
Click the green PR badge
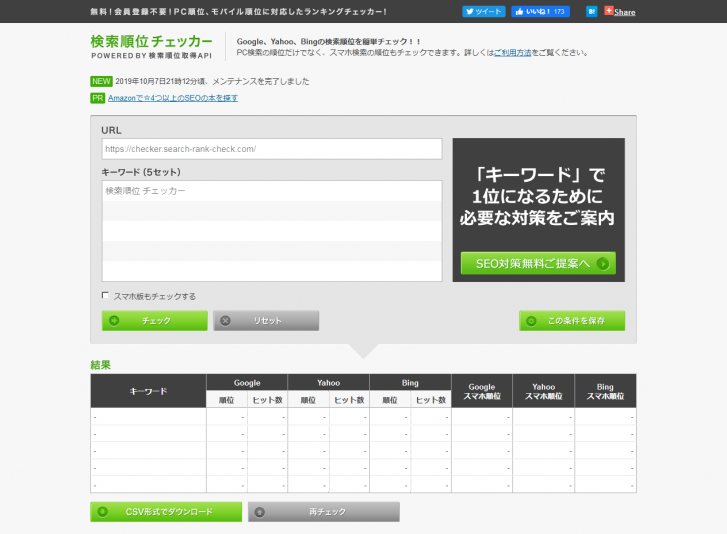click(97, 98)
